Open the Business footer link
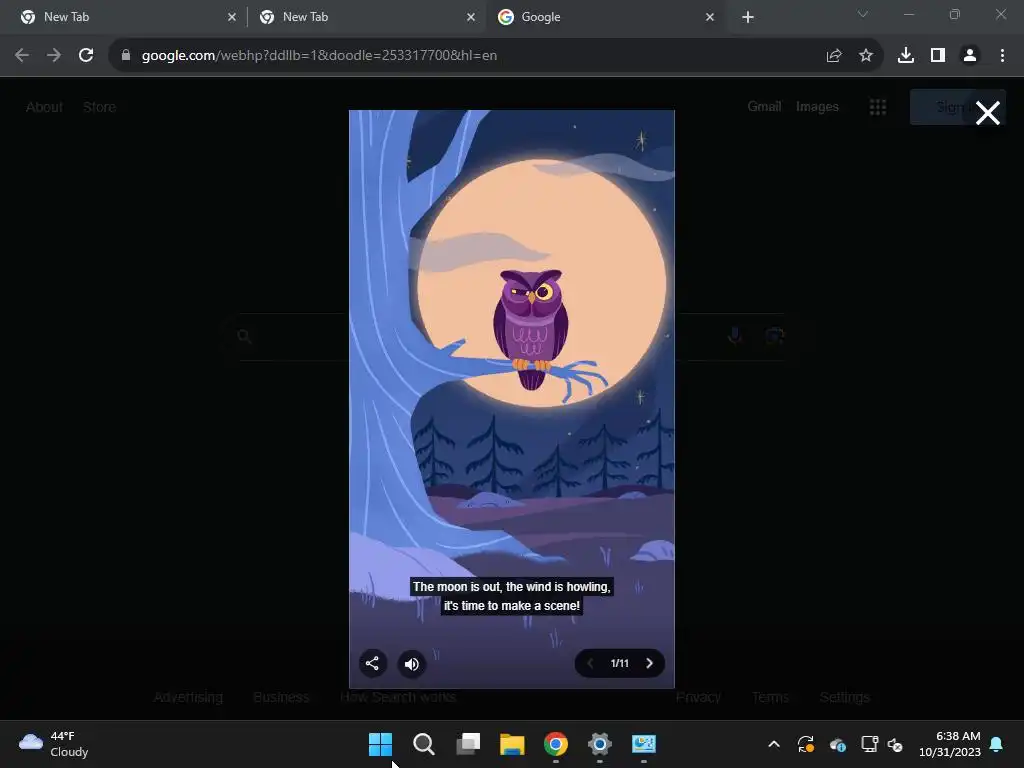 pyautogui.click(x=281, y=697)
